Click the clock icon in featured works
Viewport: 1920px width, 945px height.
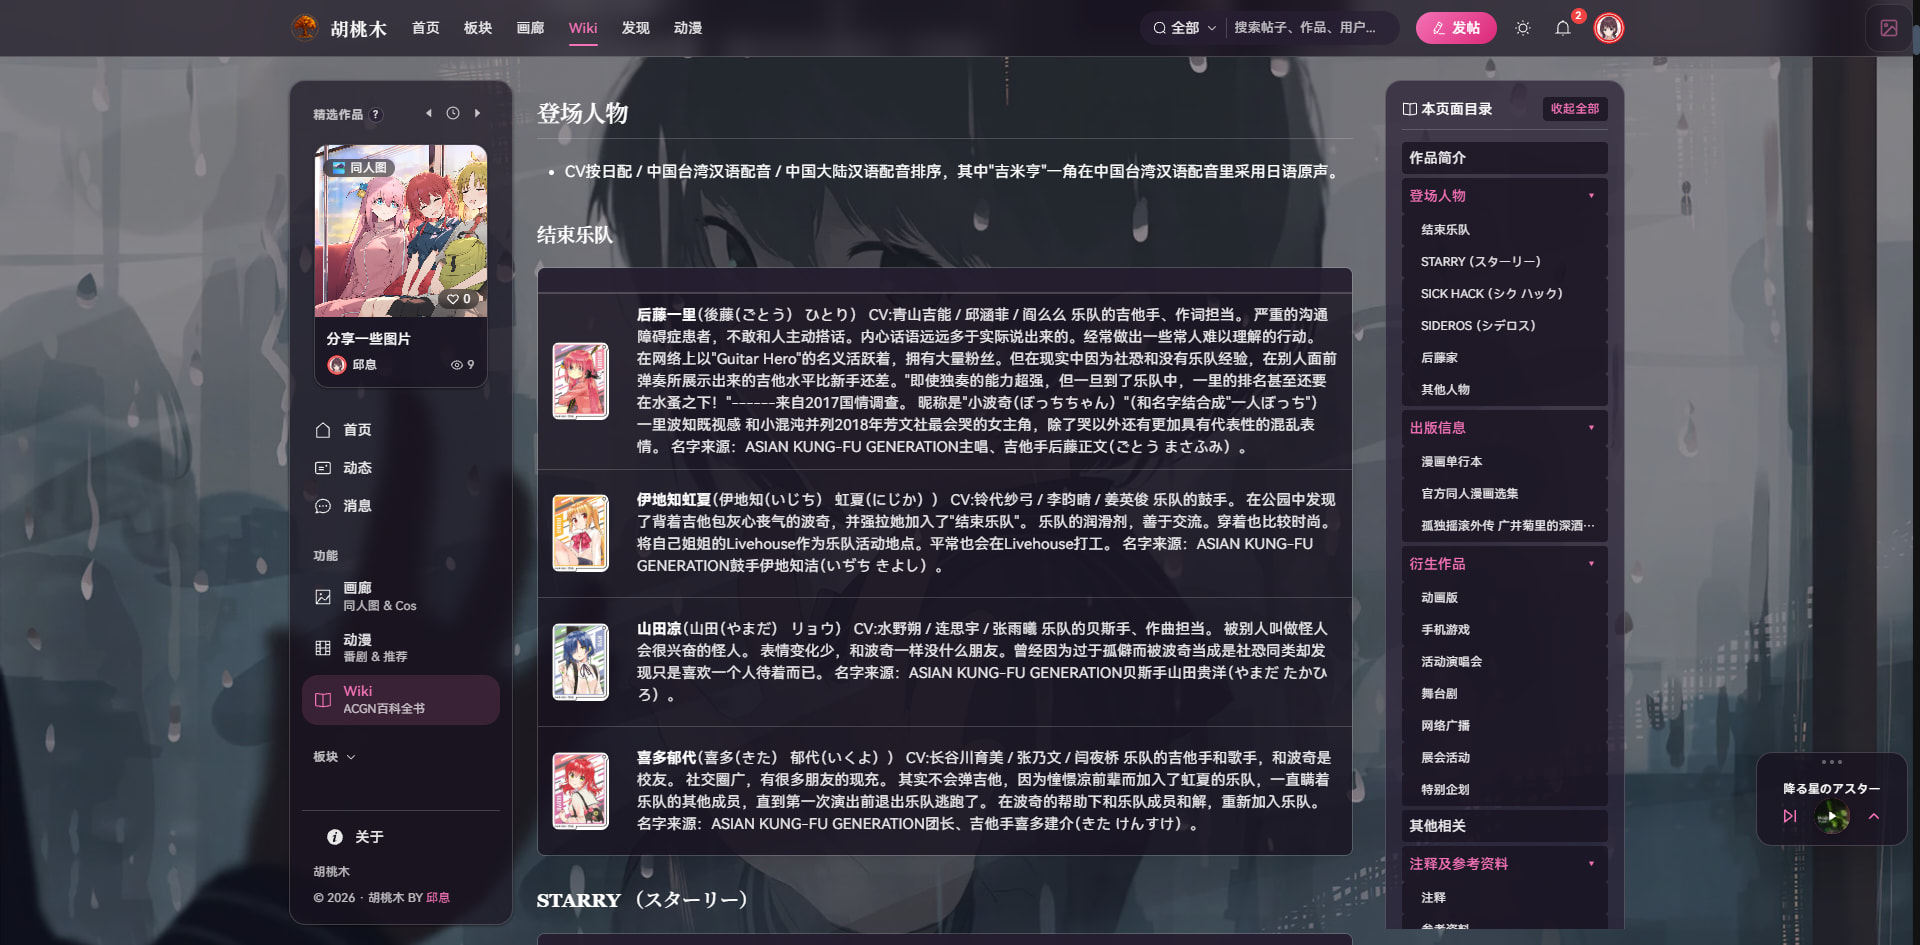(453, 113)
